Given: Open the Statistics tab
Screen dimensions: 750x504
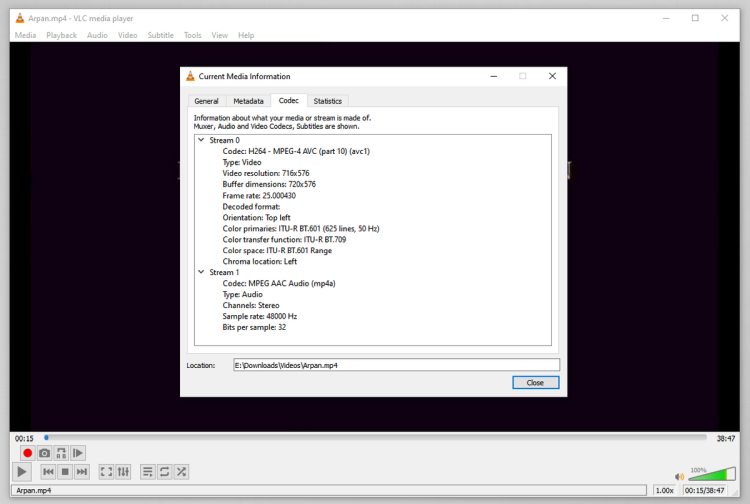Looking at the screenshot, I should 328,101.
